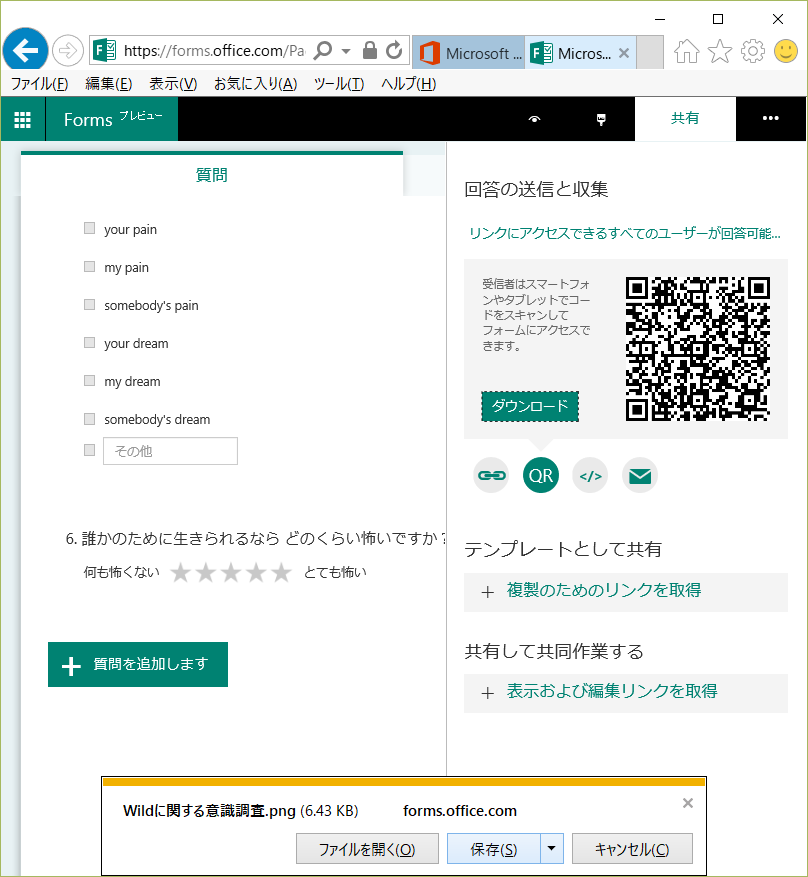The height and width of the screenshot is (877, 808).
Task: Check the 'your pain' checkbox
Action: 89,228
